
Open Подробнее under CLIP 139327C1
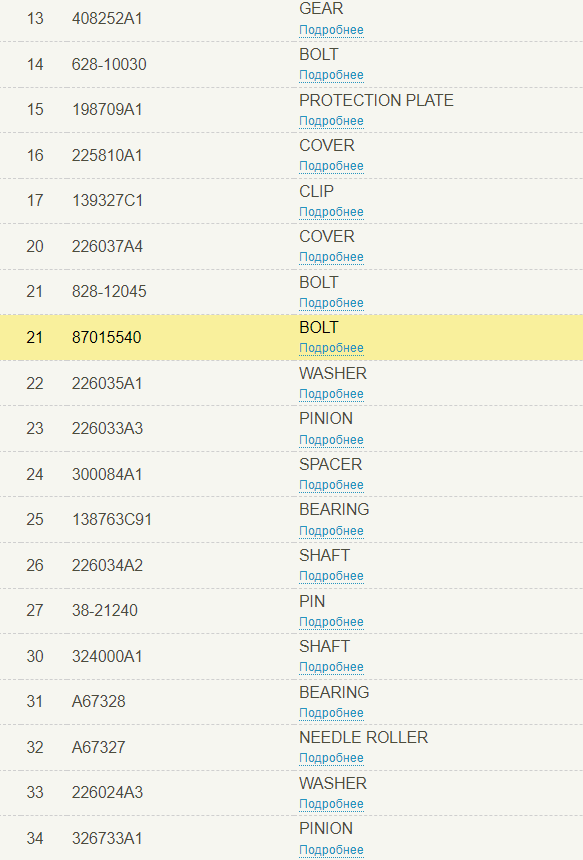click(x=331, y=212)
